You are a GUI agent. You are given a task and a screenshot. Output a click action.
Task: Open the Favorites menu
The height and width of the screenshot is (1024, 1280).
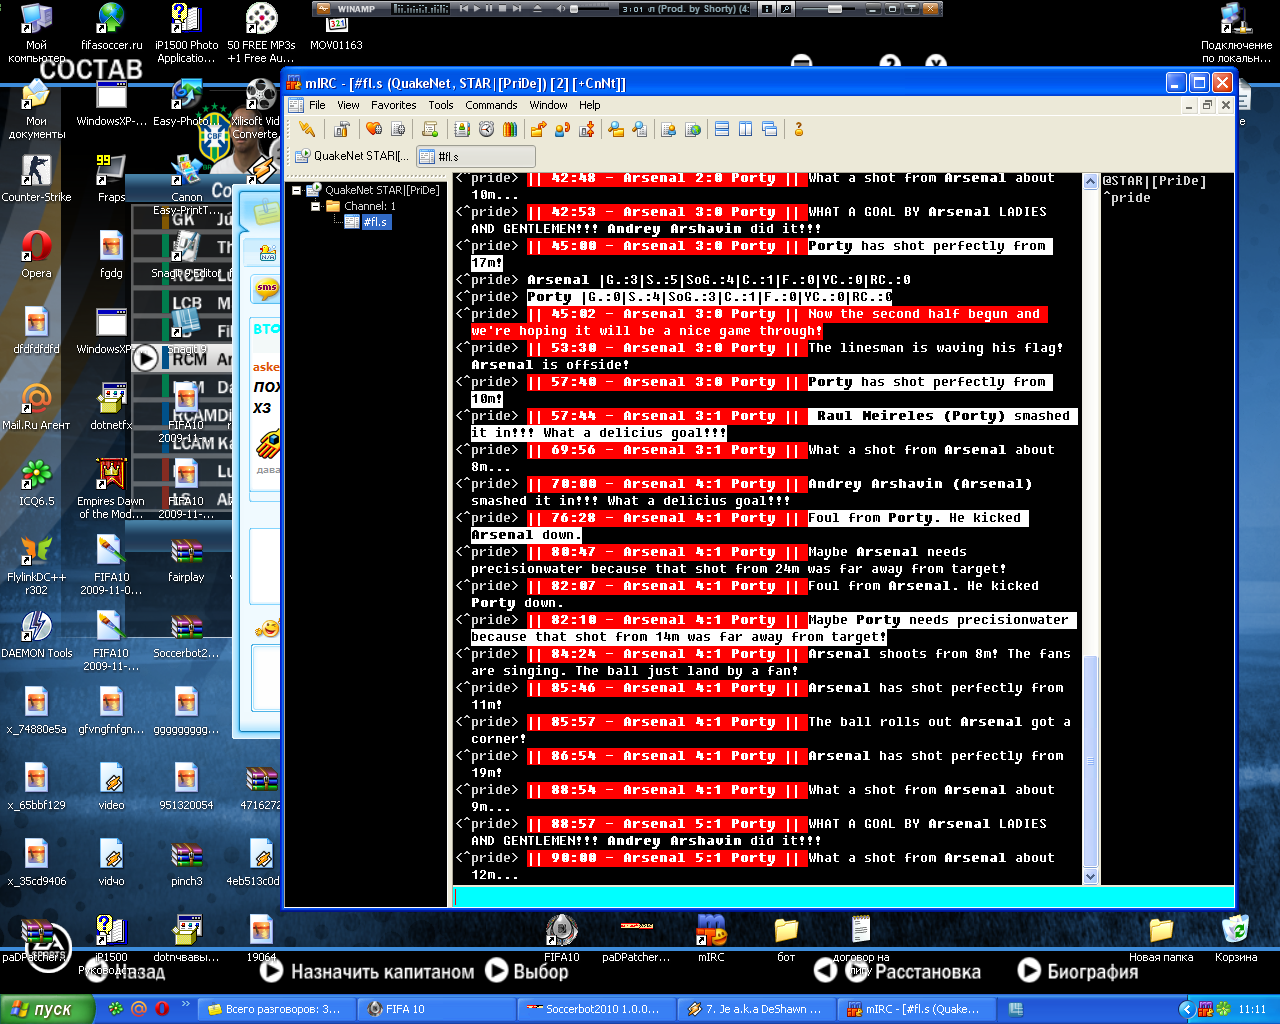(x=394, y=105)
